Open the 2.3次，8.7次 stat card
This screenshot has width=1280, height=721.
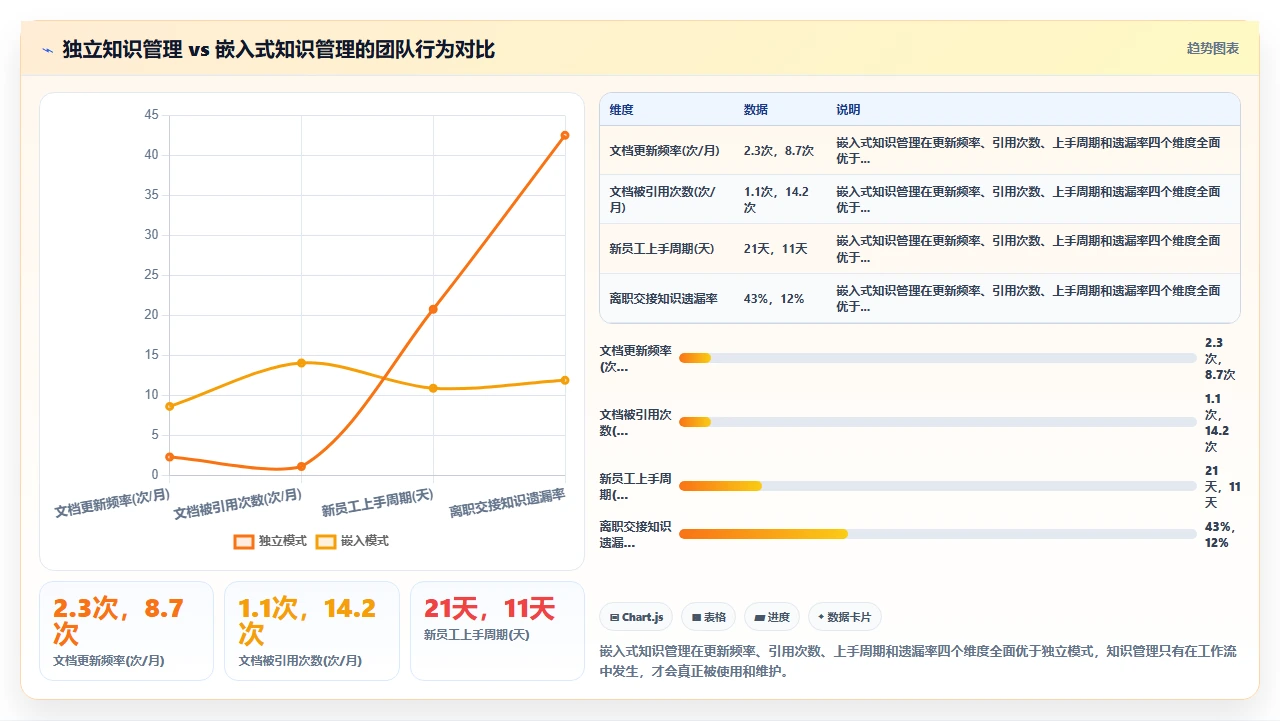(x=126, y=631)
